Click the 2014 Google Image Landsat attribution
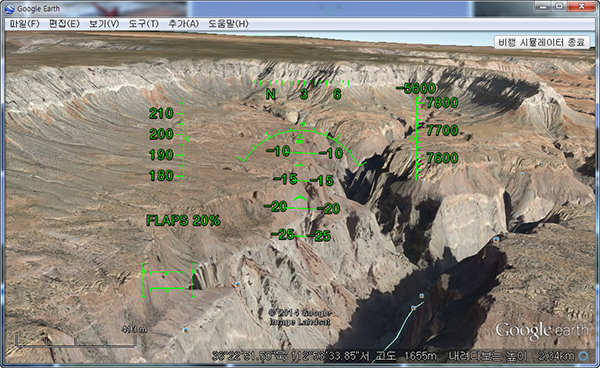Viewport: 600px width, 368px height. 300,318
